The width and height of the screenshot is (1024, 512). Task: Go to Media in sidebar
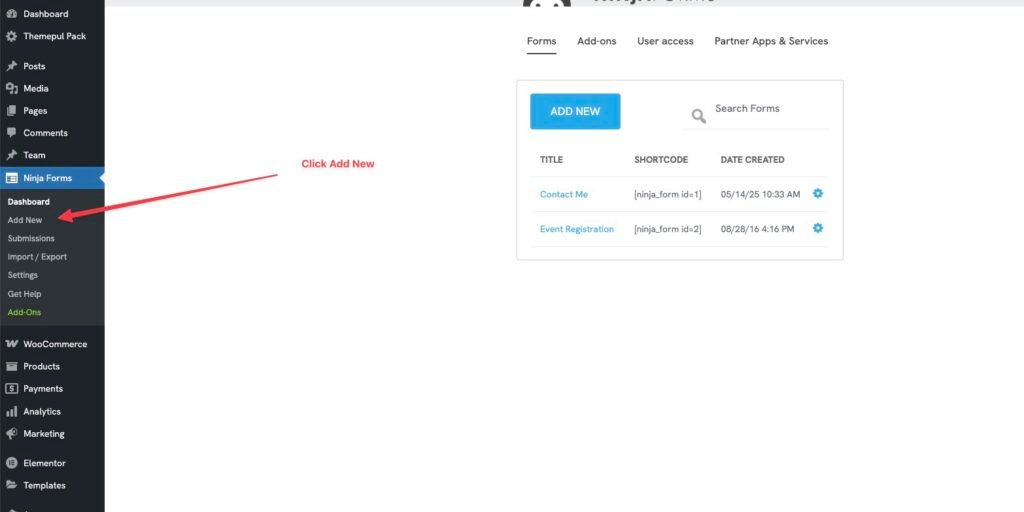point(36,89)
